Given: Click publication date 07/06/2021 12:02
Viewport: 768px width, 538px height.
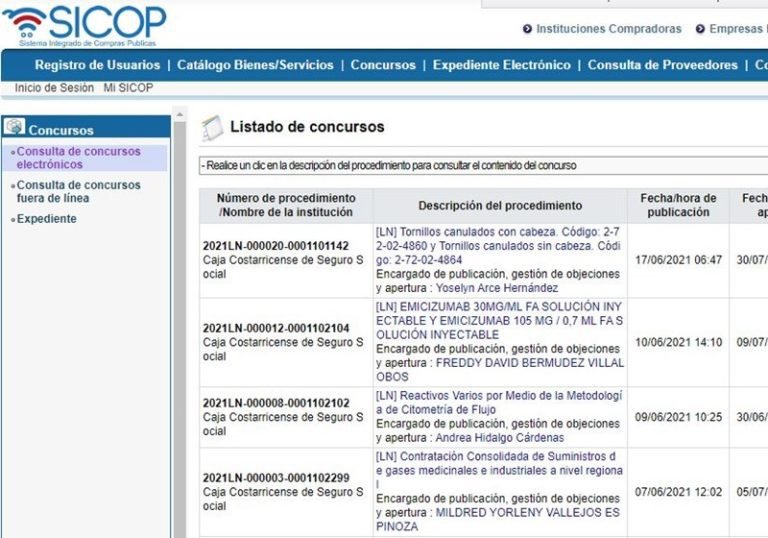Looking at the screenshot, I should pyautogui.click(x=678, y=492).
